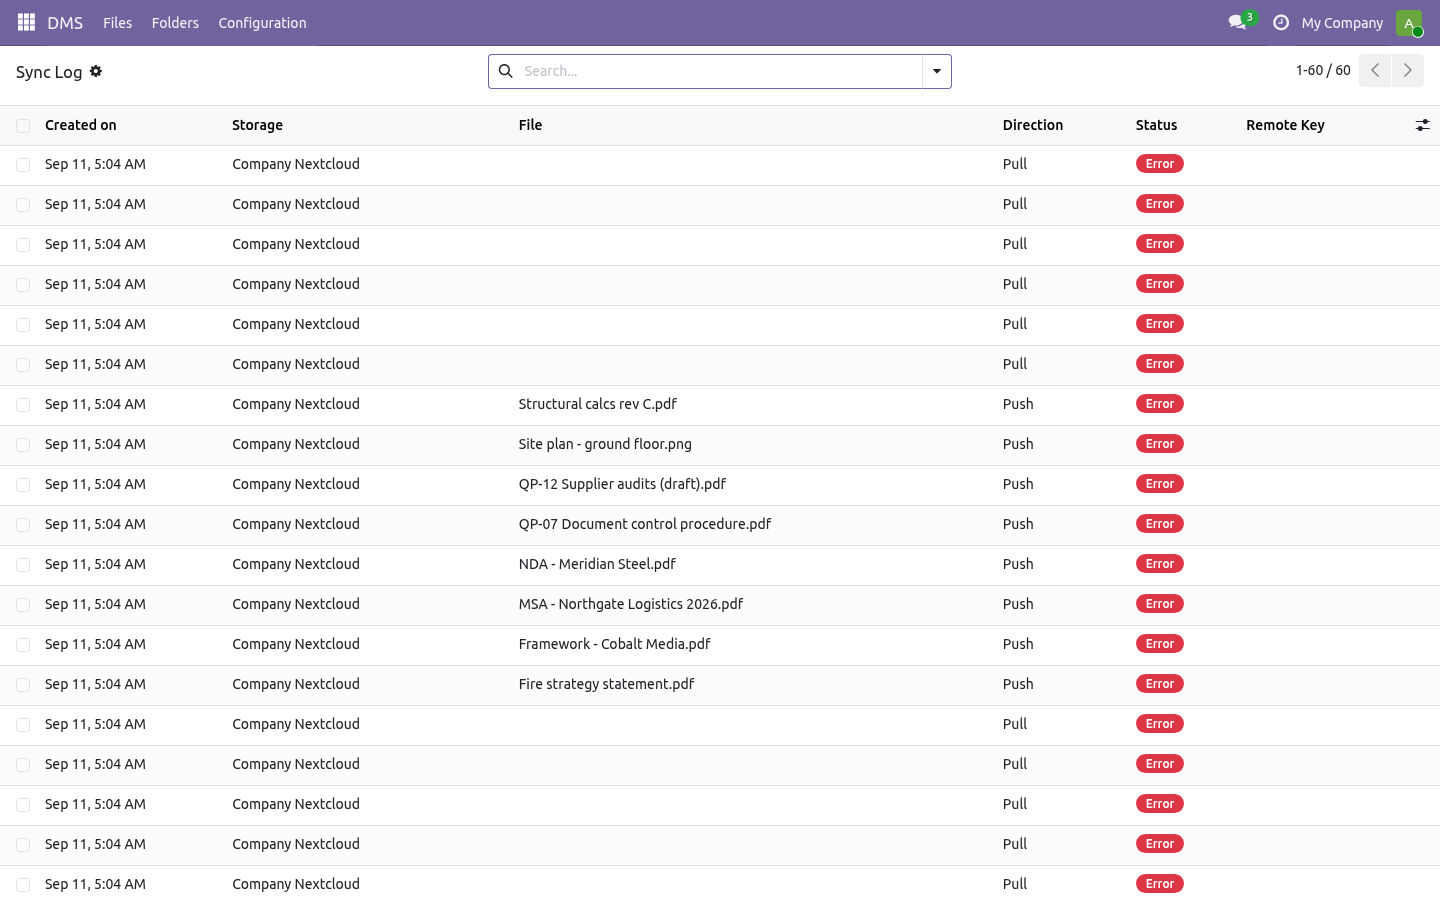The width and height of the screenshot is (1440, 900).
Task: Switch company via My Company
Action: point(1342,22)
